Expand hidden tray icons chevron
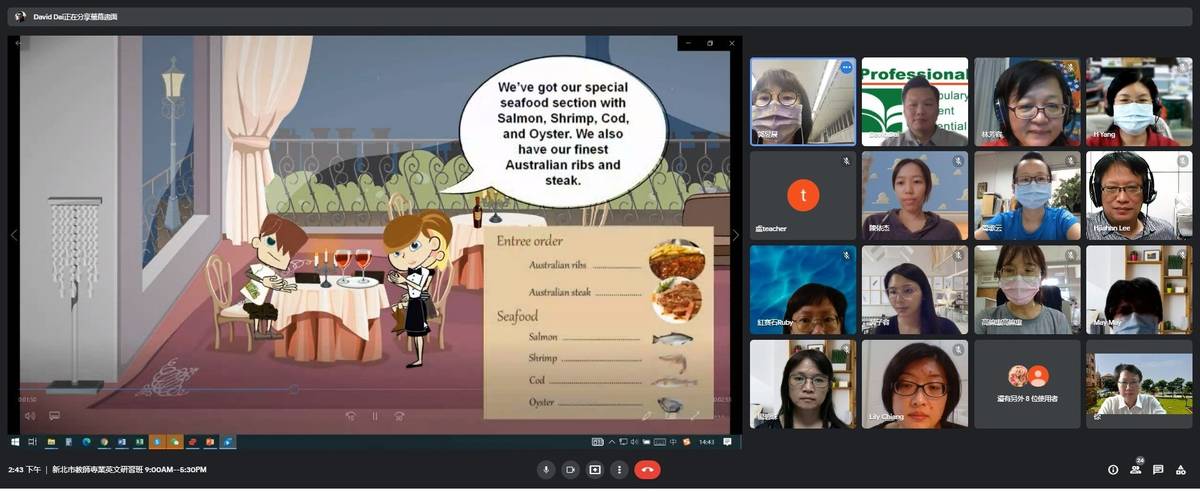 pos(612,441)
